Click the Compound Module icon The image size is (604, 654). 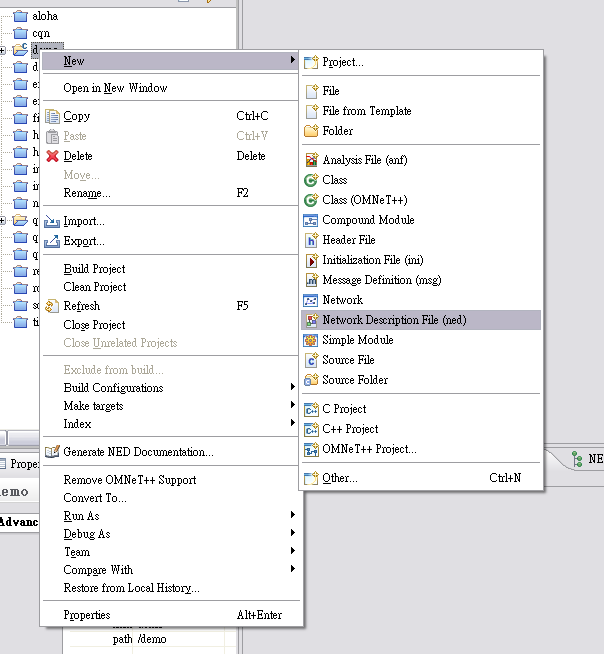(x=312, y=220)
